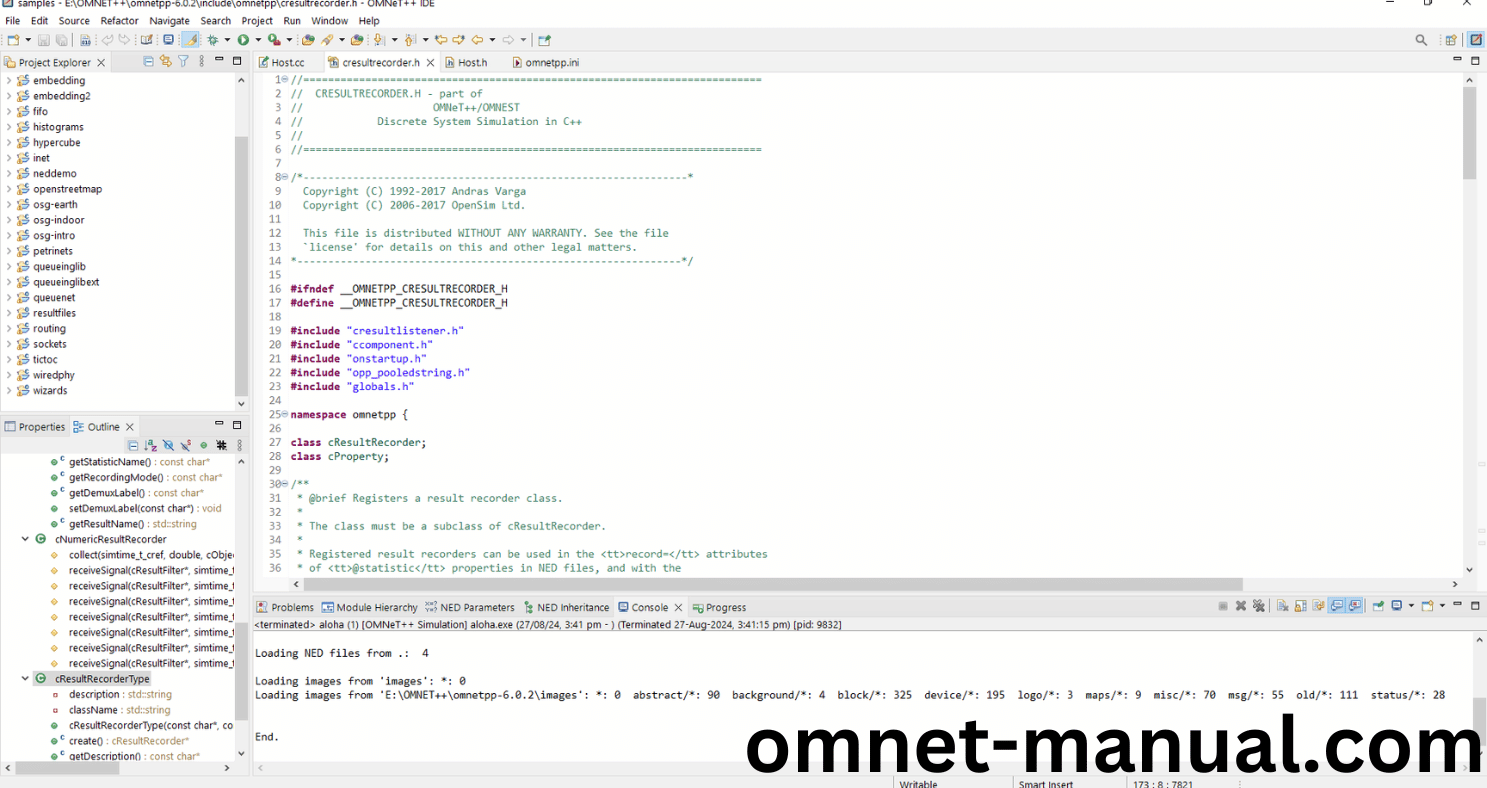Open the Run button dropdown arrow
Image resolution: width=1487 pixels, height=788 pixels.
coord(257,40)
